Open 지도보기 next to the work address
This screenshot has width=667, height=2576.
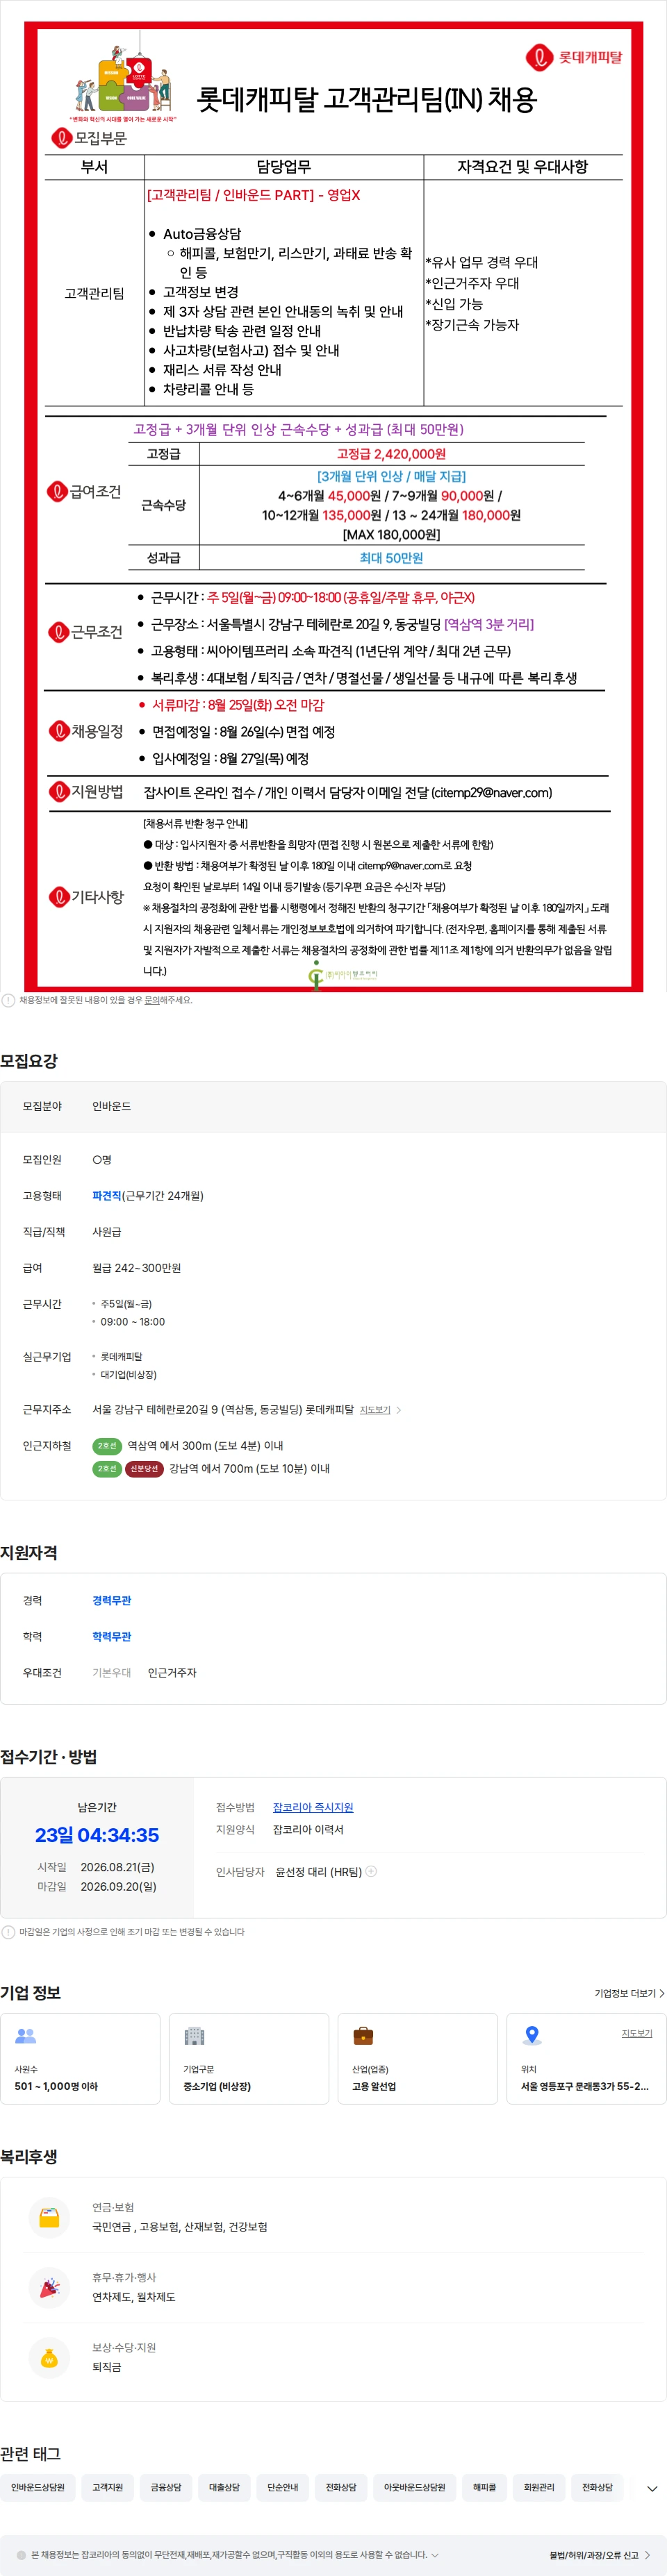[x=375, y=1410]
